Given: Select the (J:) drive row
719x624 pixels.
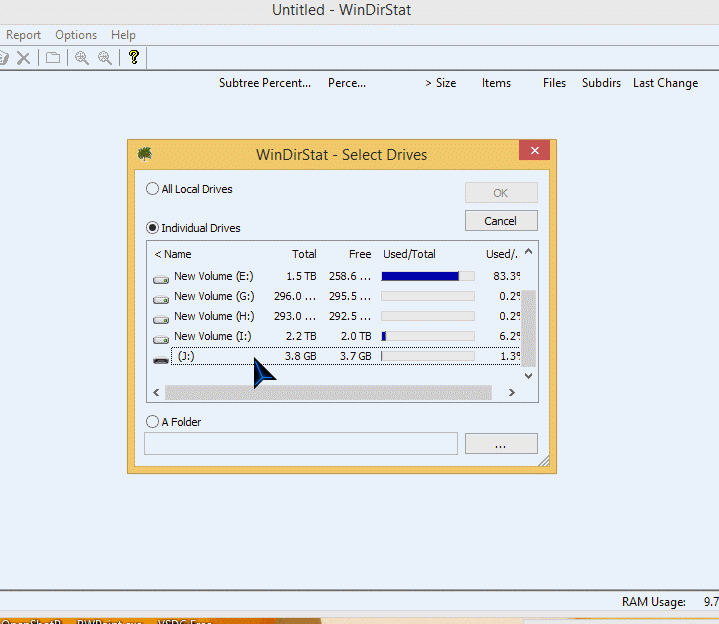Looking at the screenshot, I should (337, 356).
